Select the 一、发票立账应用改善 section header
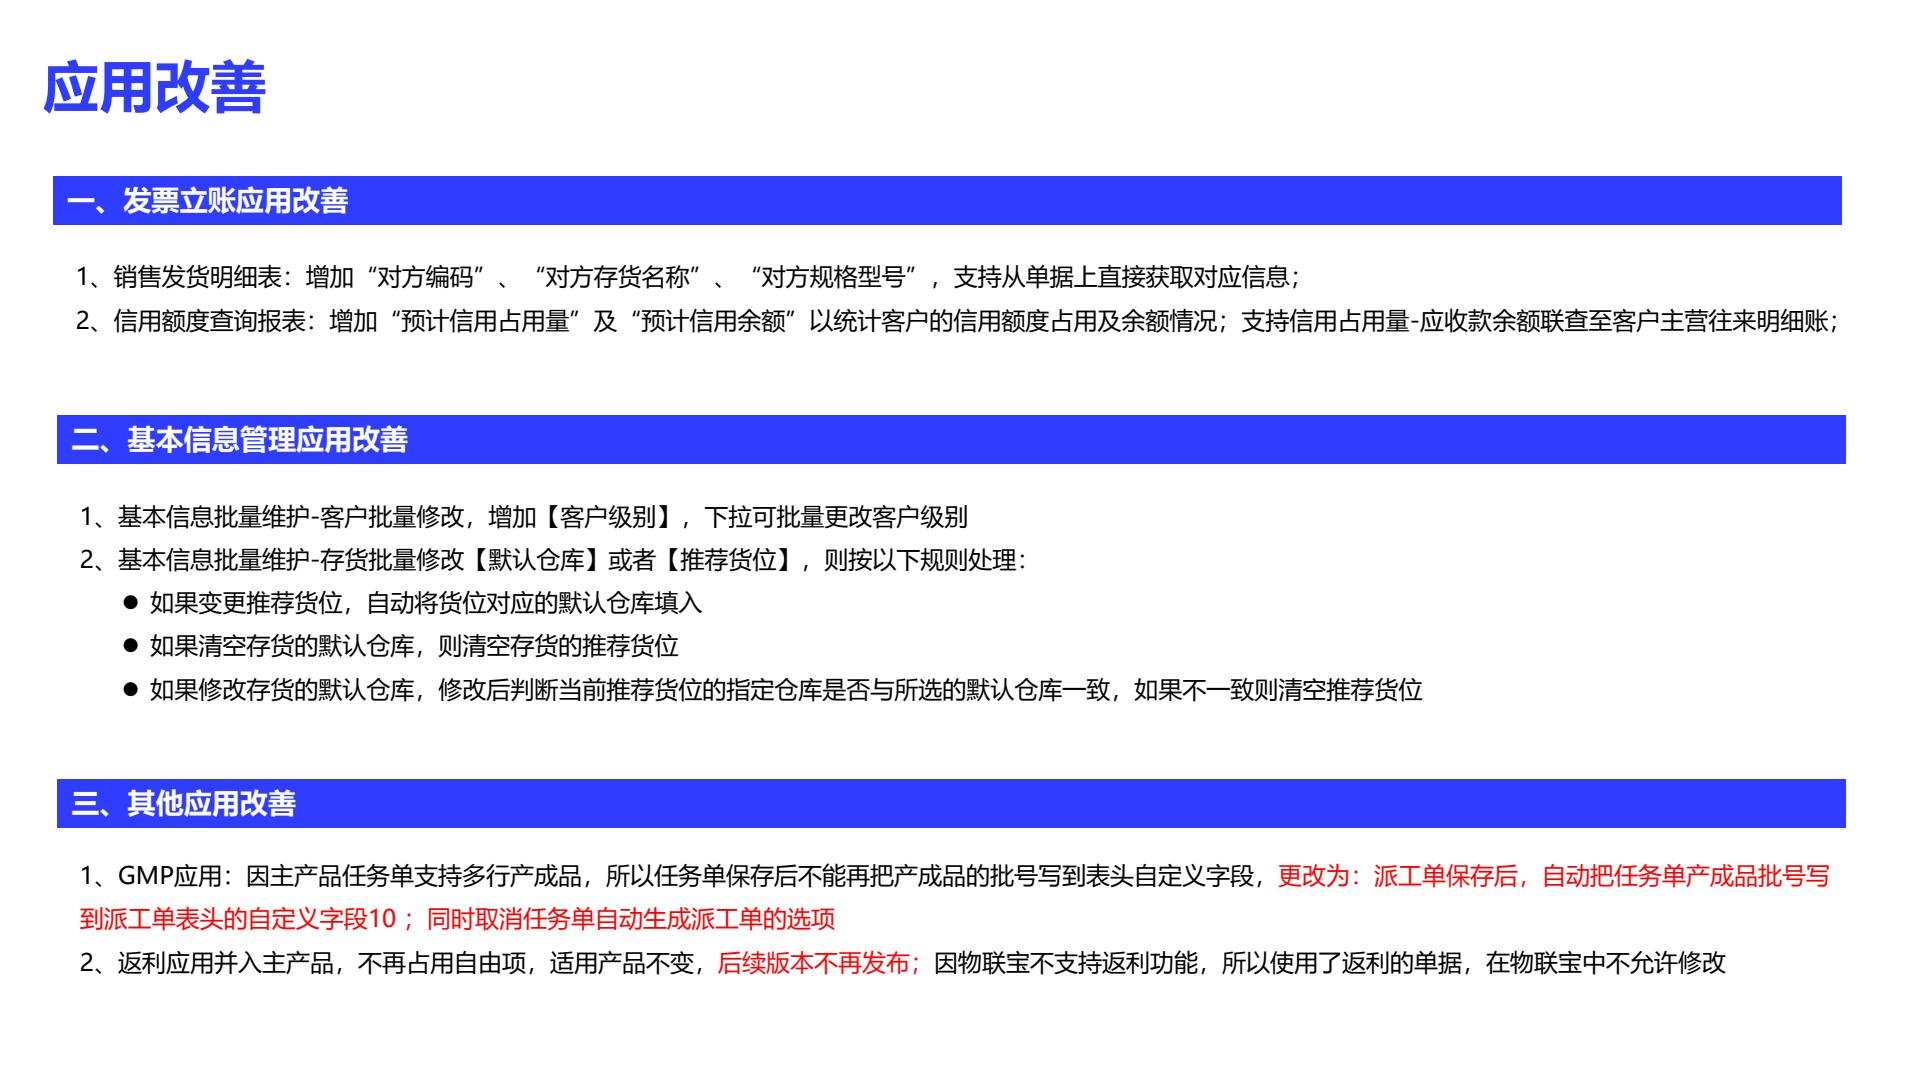 pos(207,201)
